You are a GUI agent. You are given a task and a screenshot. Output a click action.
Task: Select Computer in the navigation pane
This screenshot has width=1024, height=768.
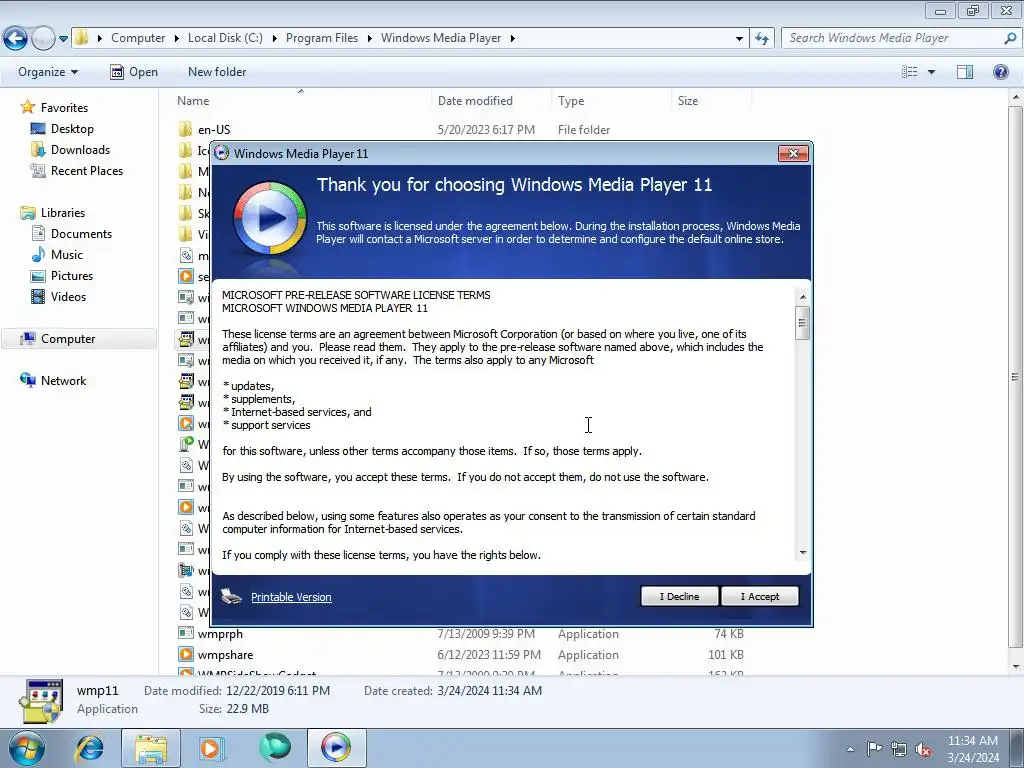pyautogui.click(x=68, y=339)
